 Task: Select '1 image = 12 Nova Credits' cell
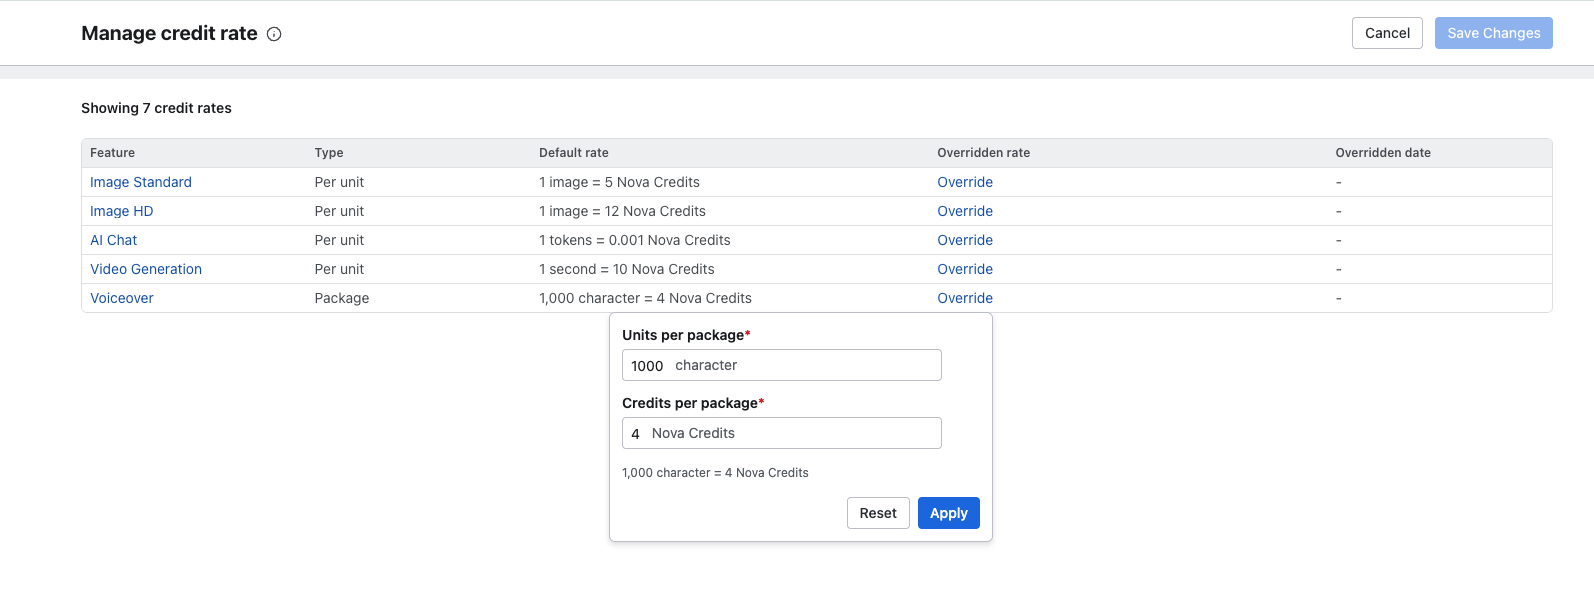[x=622, y=211]
